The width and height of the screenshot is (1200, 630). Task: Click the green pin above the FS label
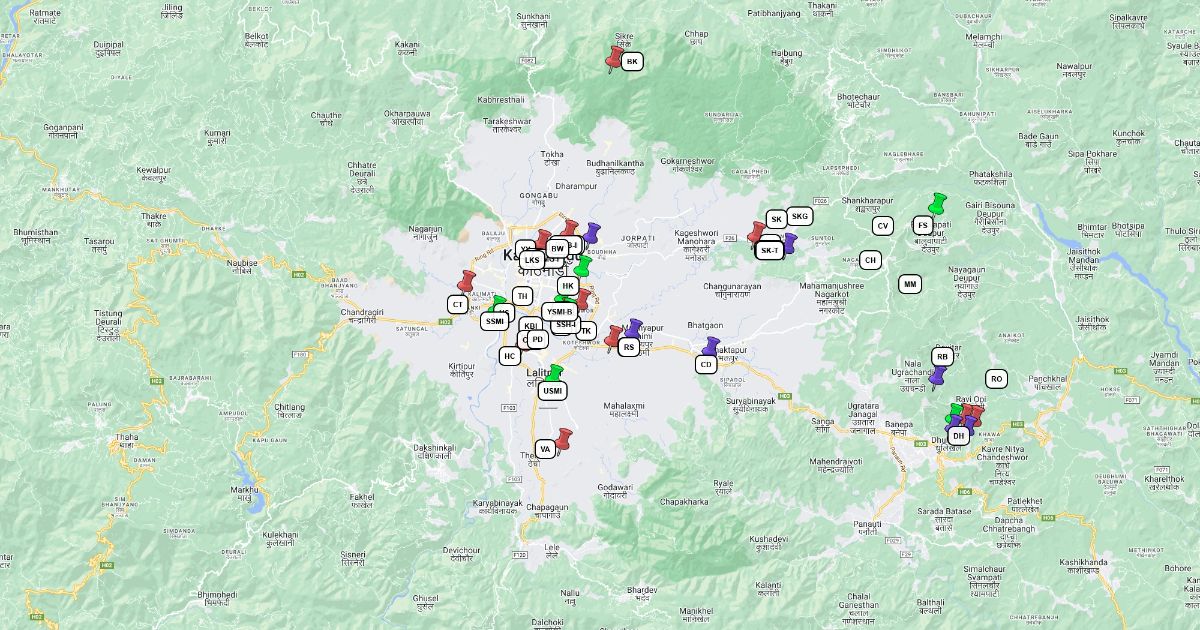pos(937,204)
